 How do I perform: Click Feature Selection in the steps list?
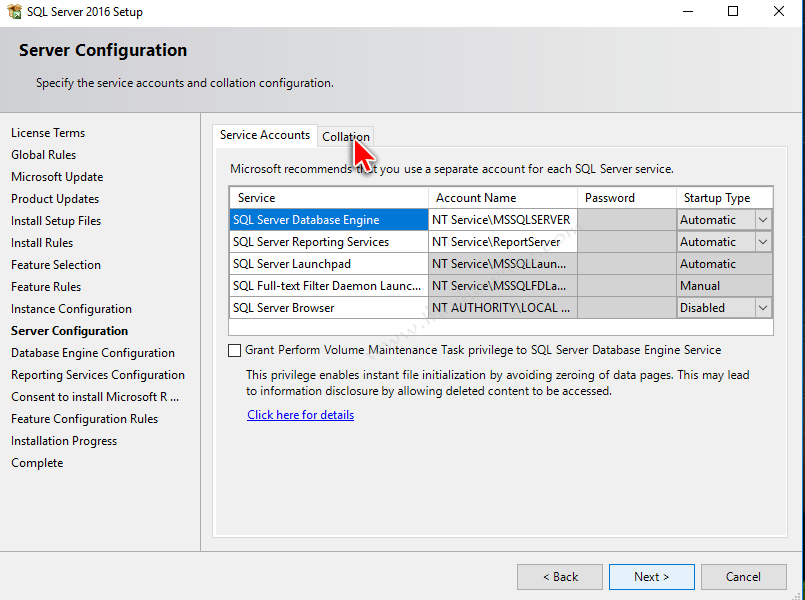56,265
